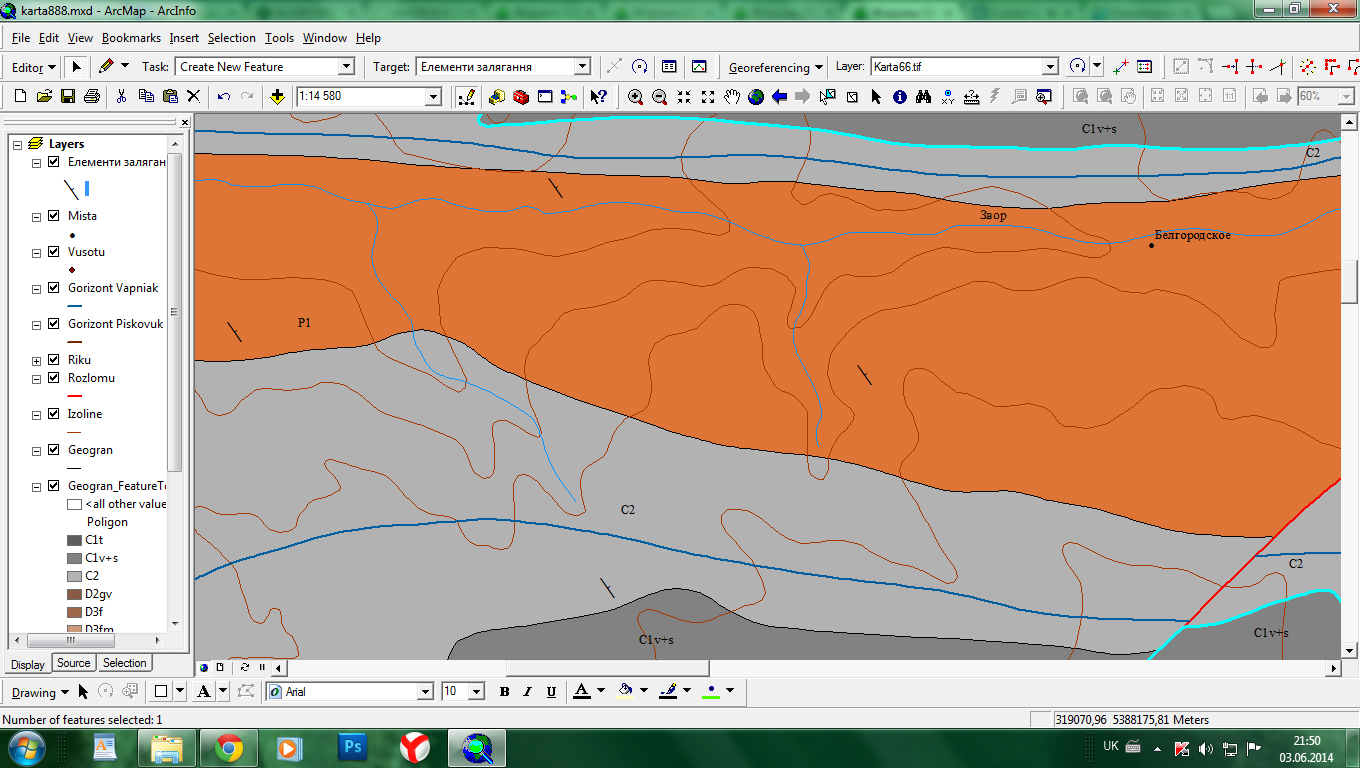Open the Georeferencing menu
Viewport: 1360px width, 768px height.
(775, 67)
